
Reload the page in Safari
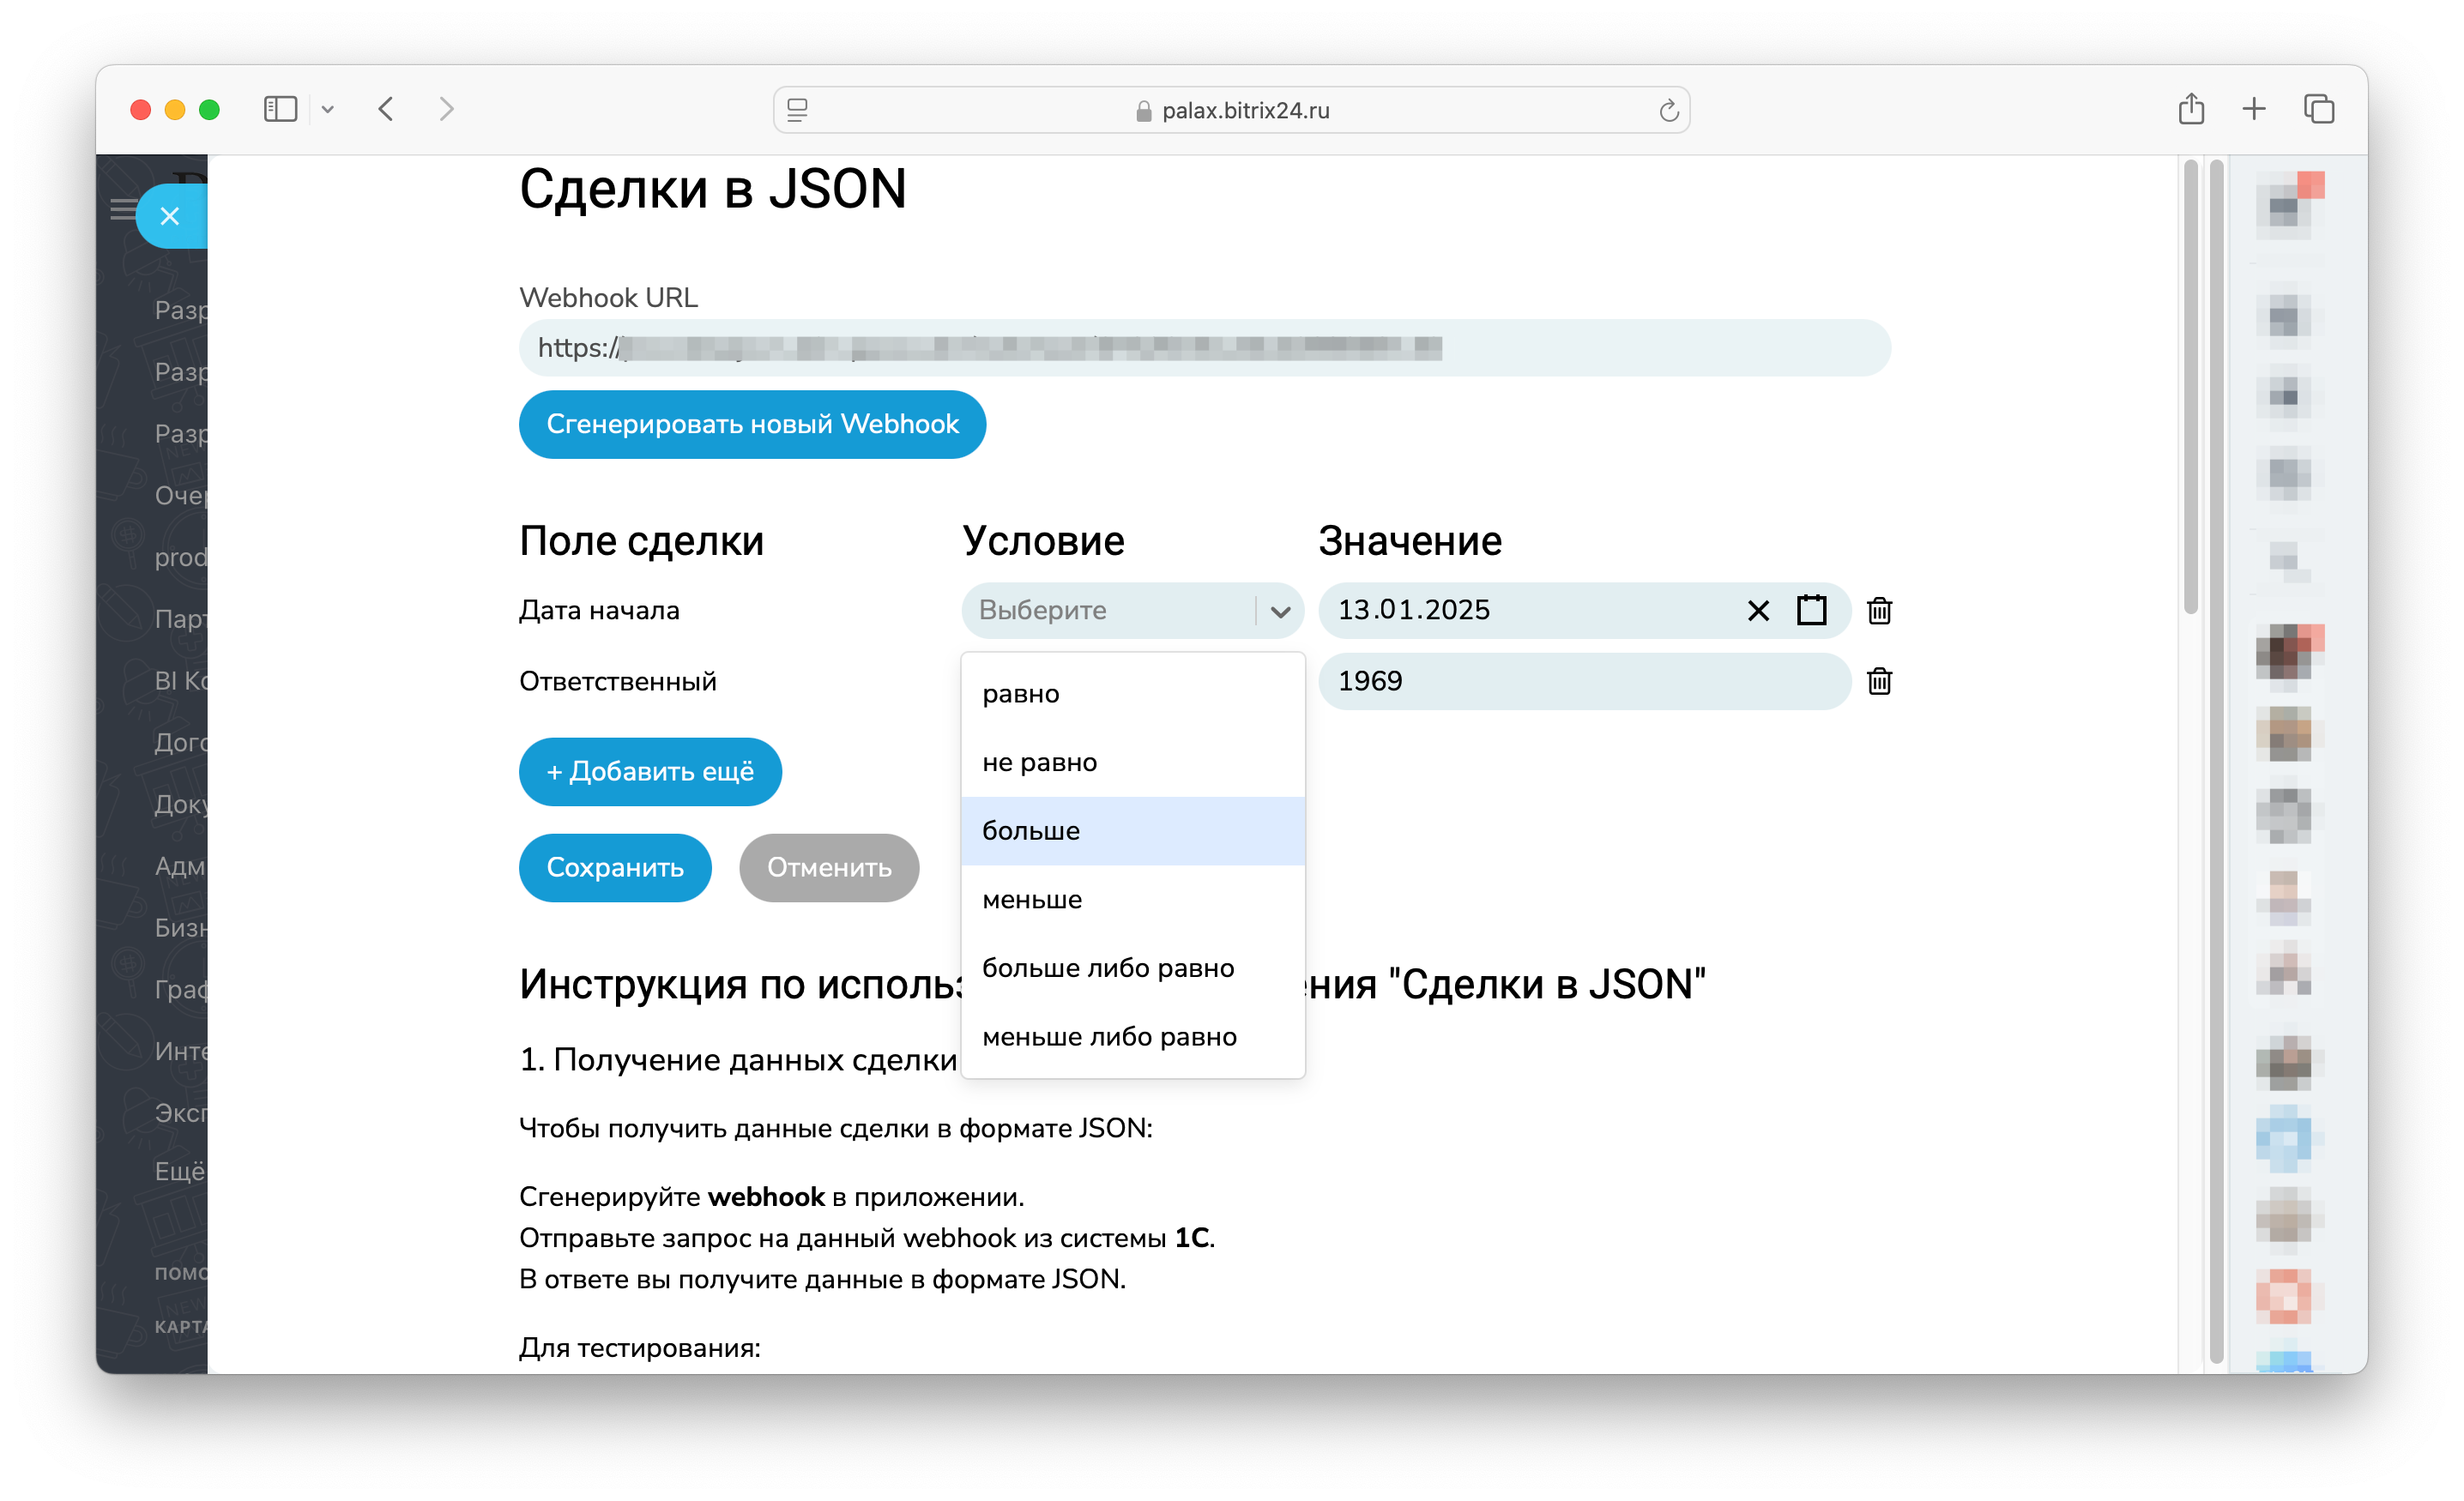point(1668,110)
